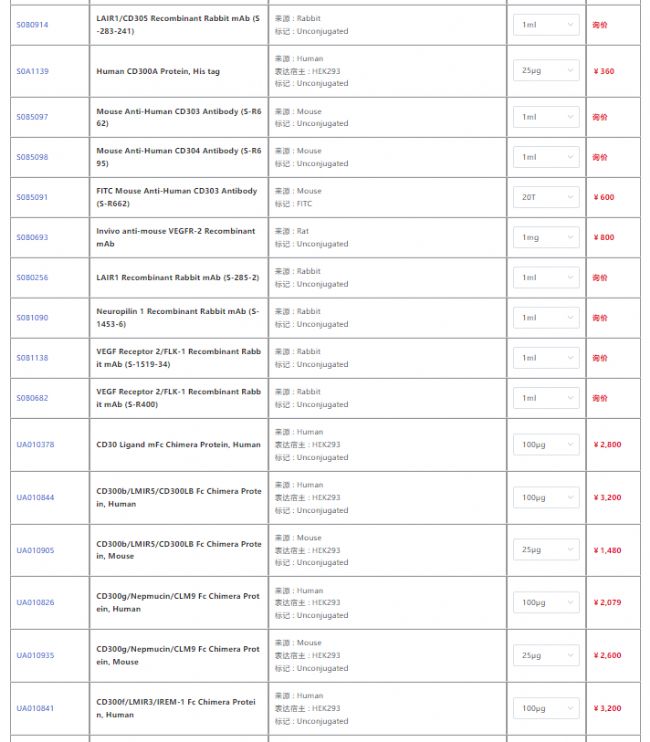Click 询价 inquiry link for S085098

[600, 157]
